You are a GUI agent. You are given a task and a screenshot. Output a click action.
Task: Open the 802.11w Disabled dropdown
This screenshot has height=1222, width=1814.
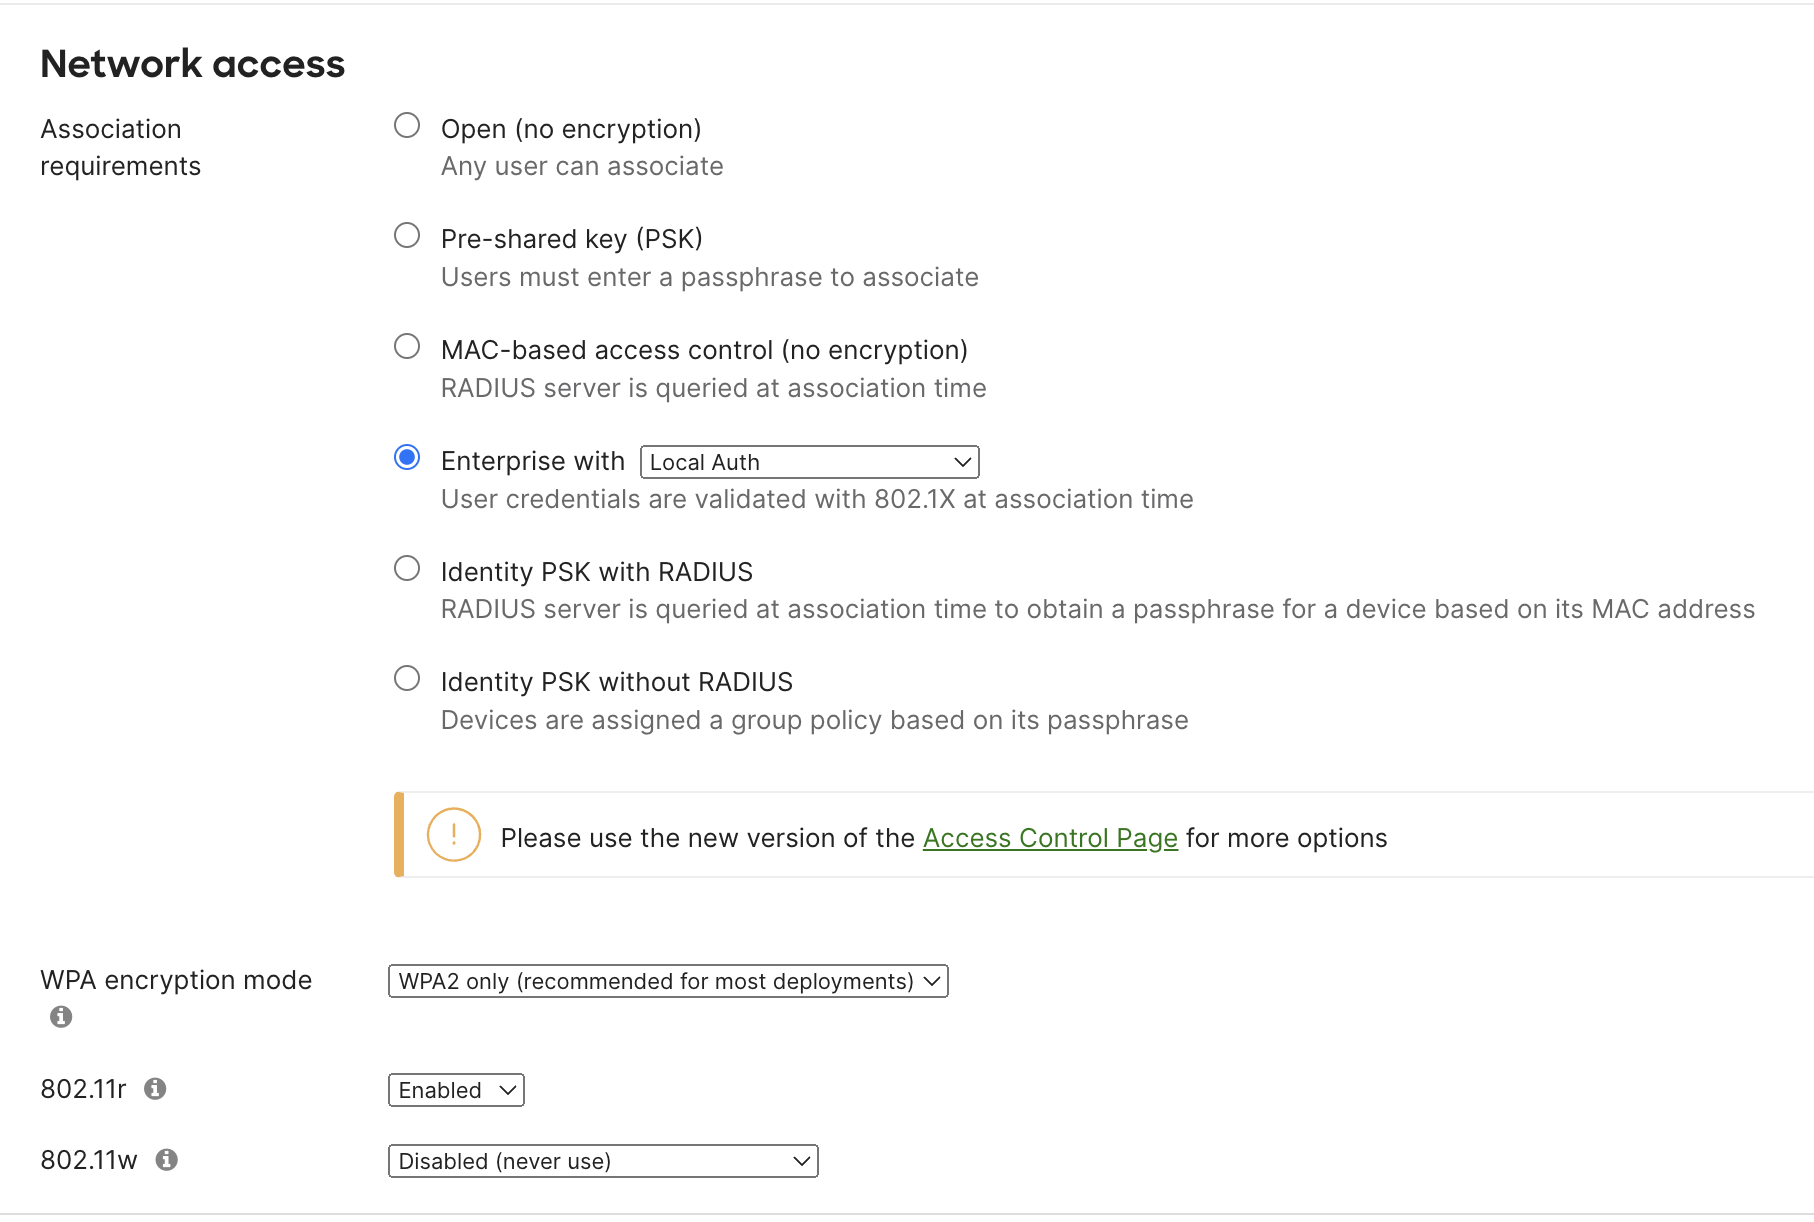(x=602, y=1160)
